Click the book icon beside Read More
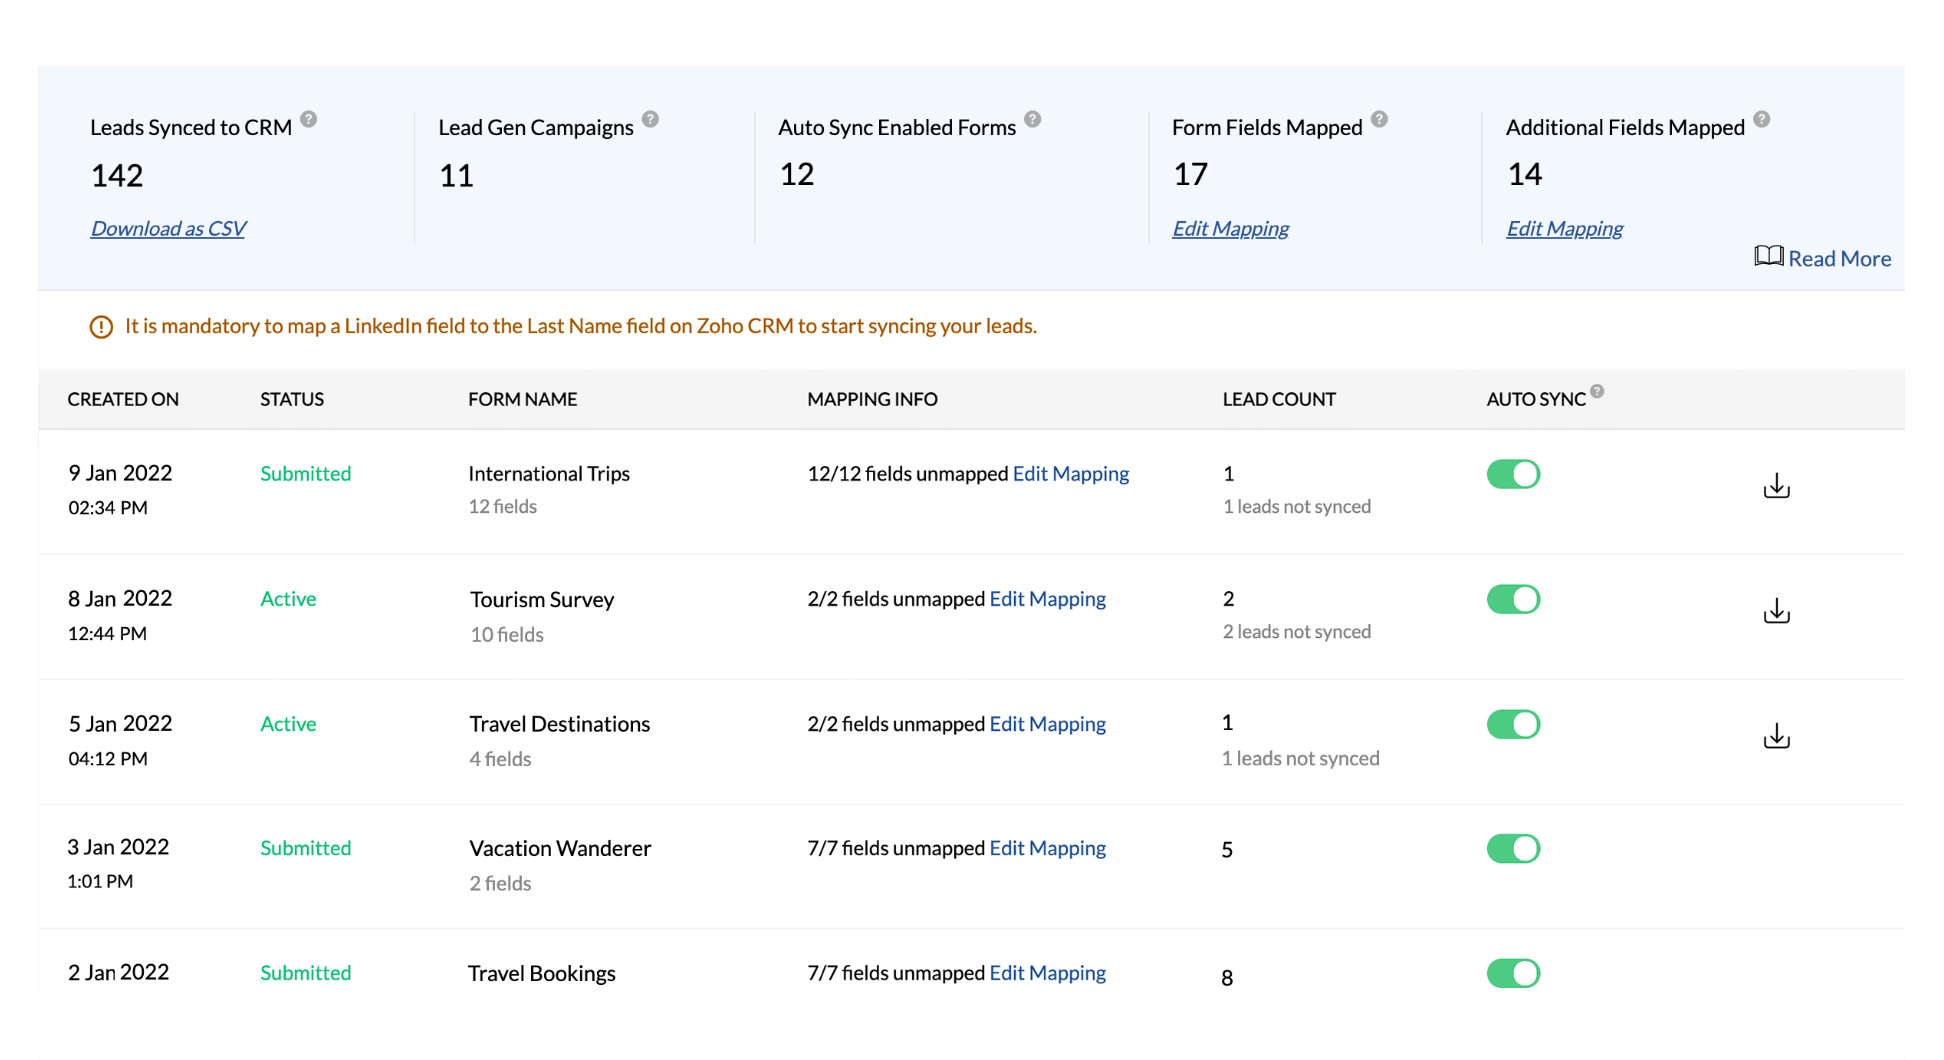Viewport: 1944px width, 1060px height. coord(1768,257)
